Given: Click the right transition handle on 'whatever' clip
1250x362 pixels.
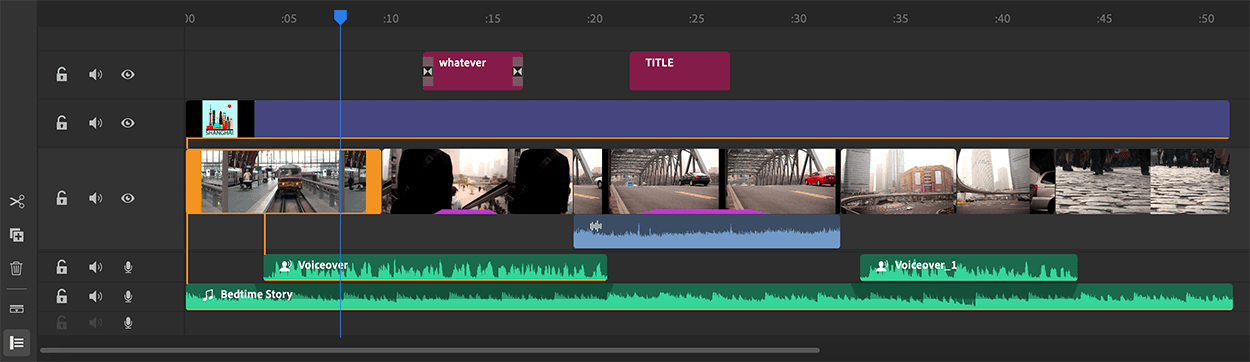Looking at the screenshot, I should click(x=517, y=72).
